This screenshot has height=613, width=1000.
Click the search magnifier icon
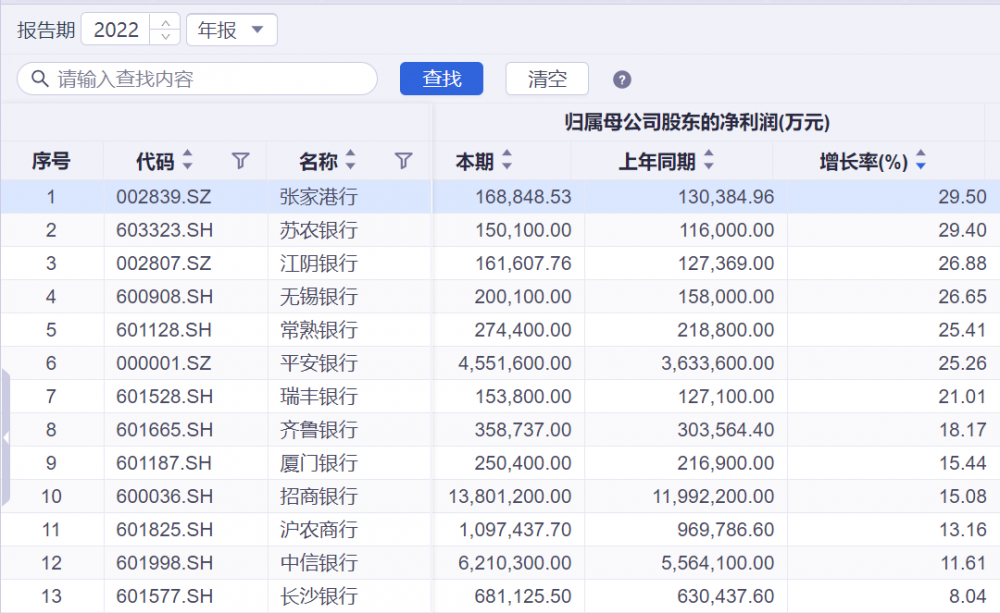(x=40, y=78)
